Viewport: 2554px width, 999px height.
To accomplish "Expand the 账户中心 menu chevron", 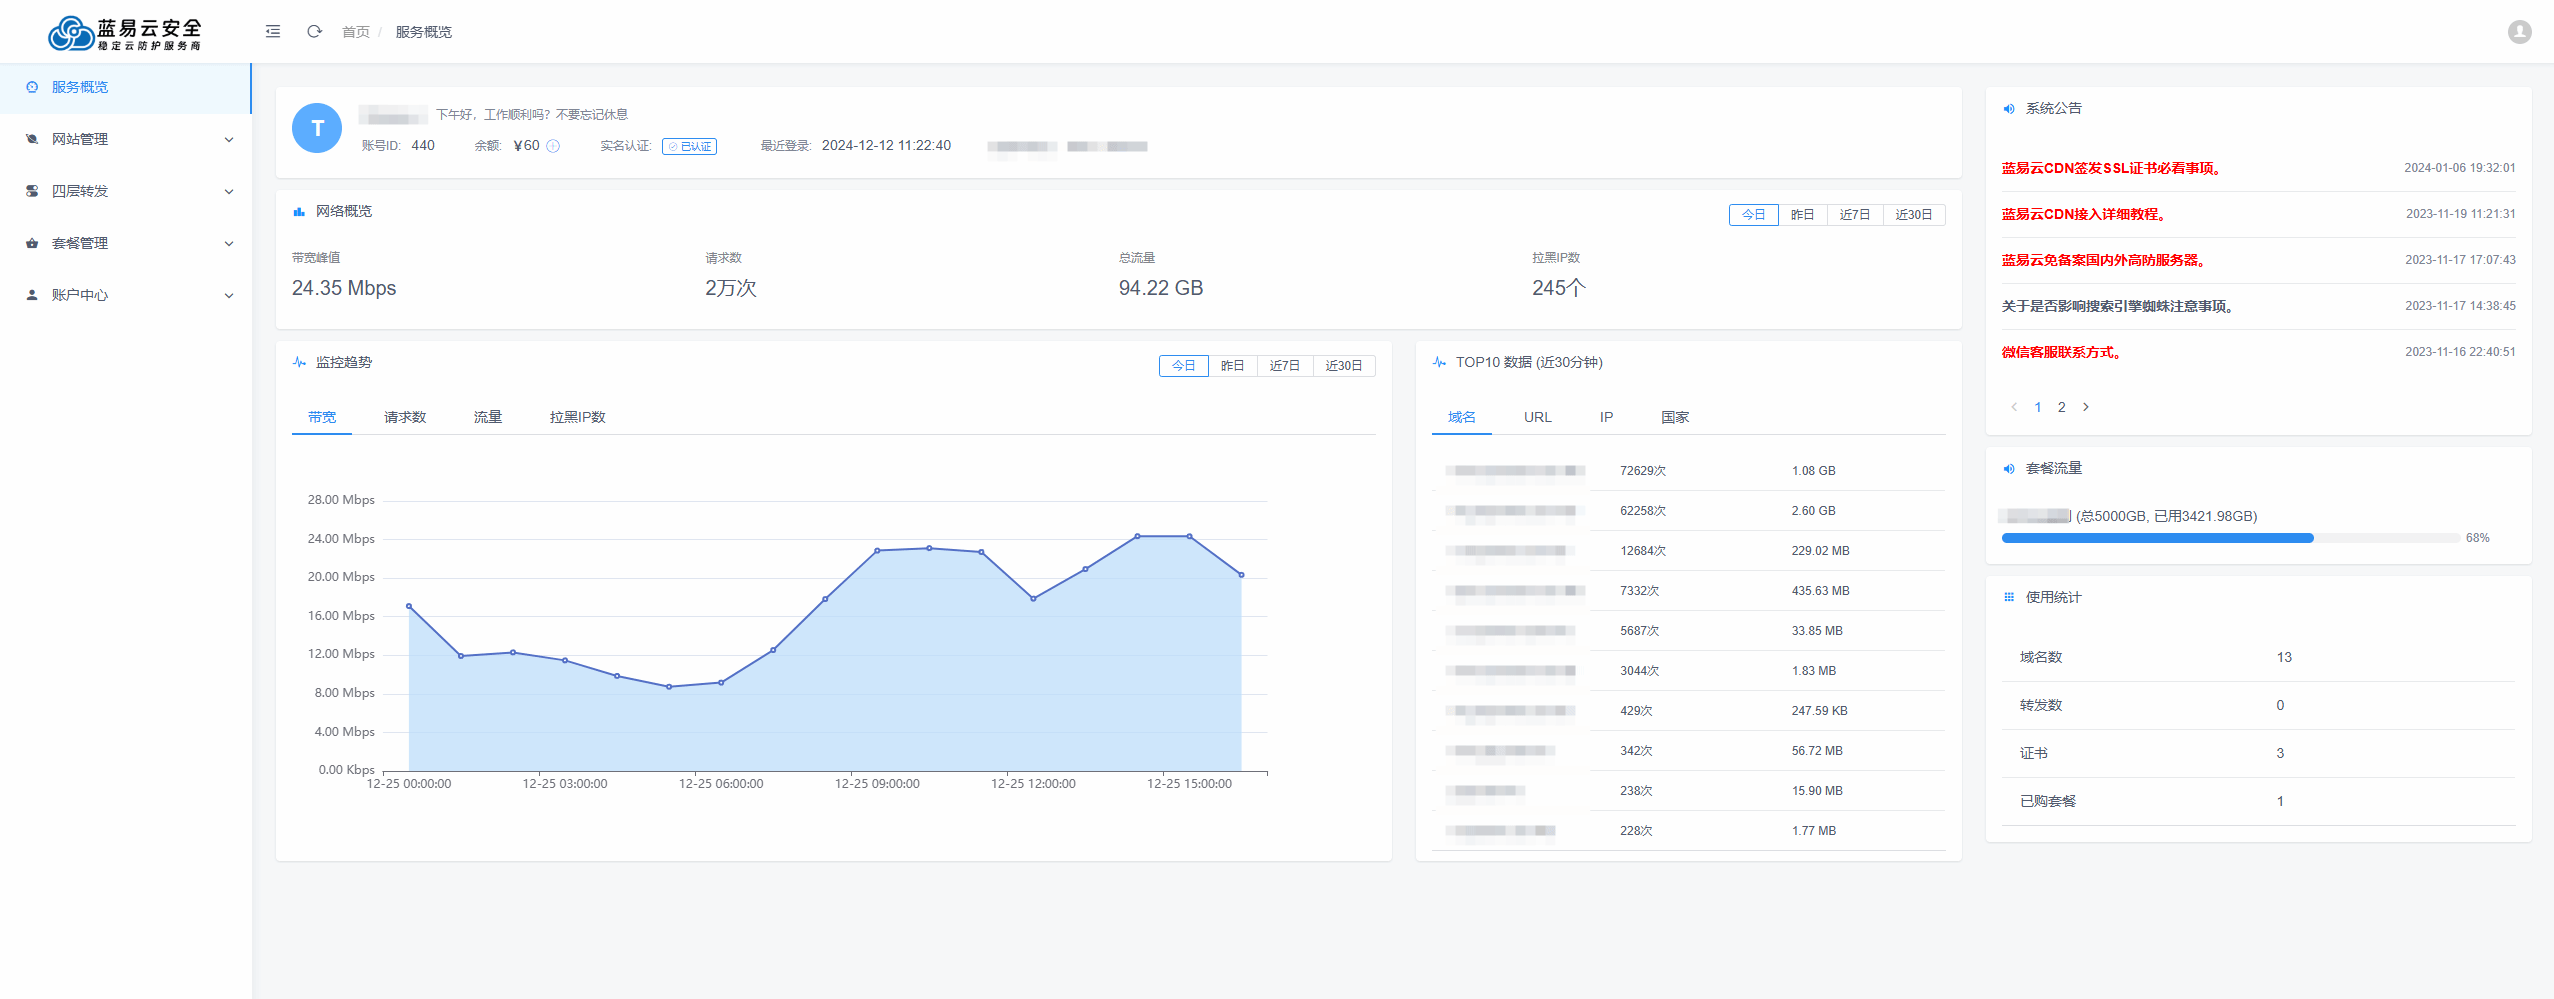I will tap(229, 296).
